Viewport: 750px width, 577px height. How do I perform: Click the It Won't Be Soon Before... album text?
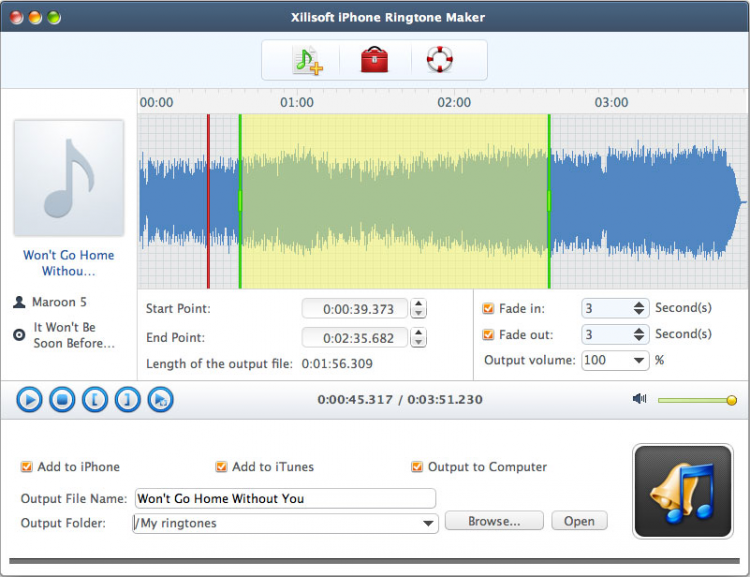click(x=74, y=335)
